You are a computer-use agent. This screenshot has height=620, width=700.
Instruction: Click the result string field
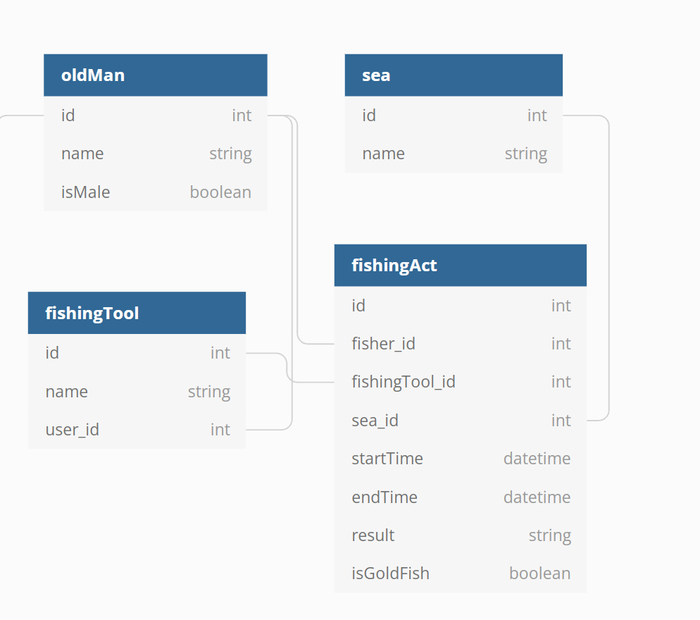pyautogui.click(x=460, y=535)
